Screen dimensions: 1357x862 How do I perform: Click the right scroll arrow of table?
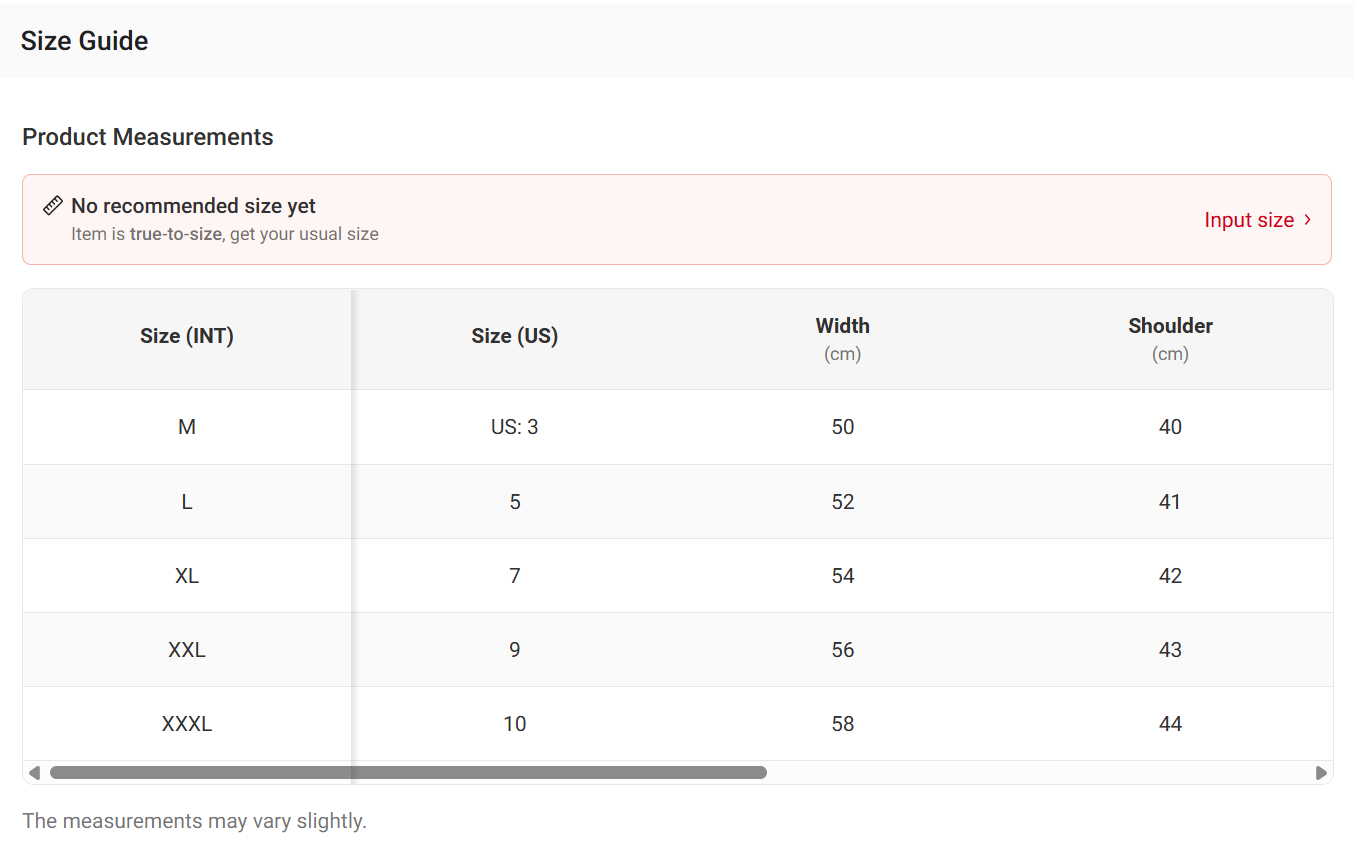1321,773
